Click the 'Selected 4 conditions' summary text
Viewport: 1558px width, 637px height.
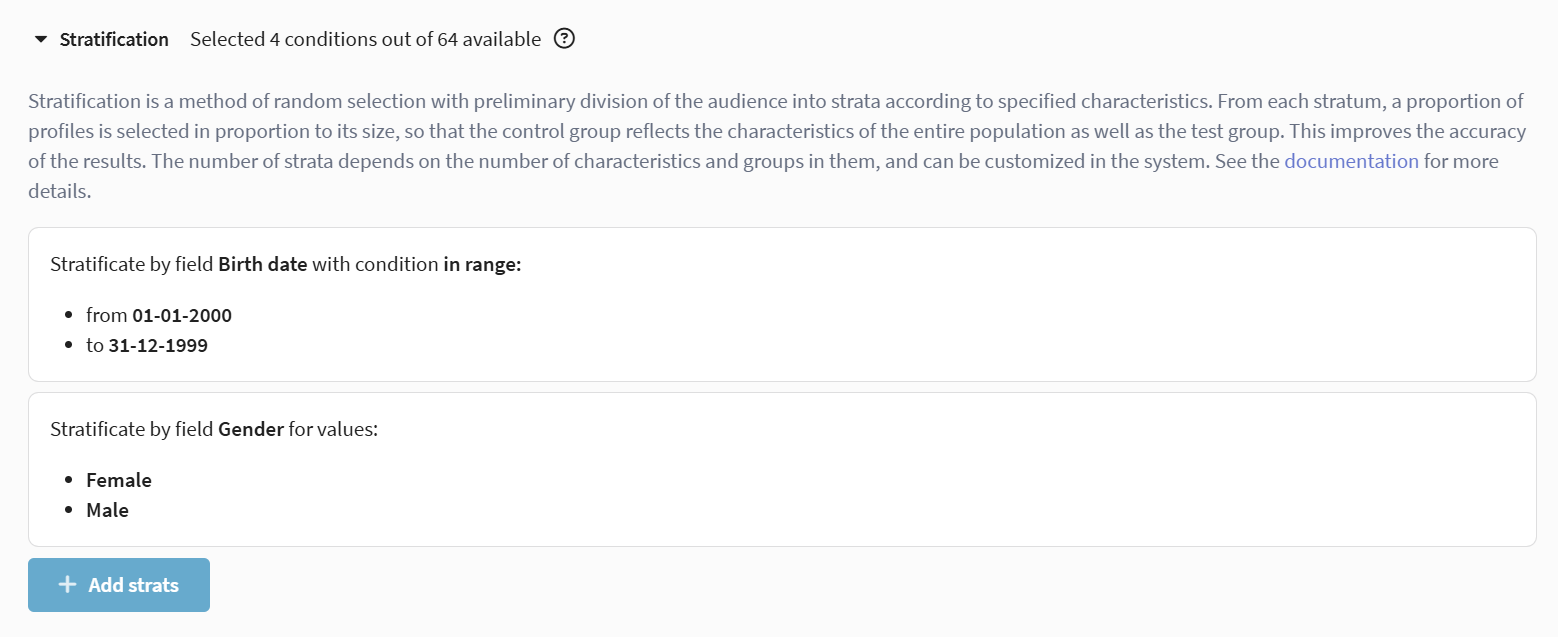pos(300,40)
